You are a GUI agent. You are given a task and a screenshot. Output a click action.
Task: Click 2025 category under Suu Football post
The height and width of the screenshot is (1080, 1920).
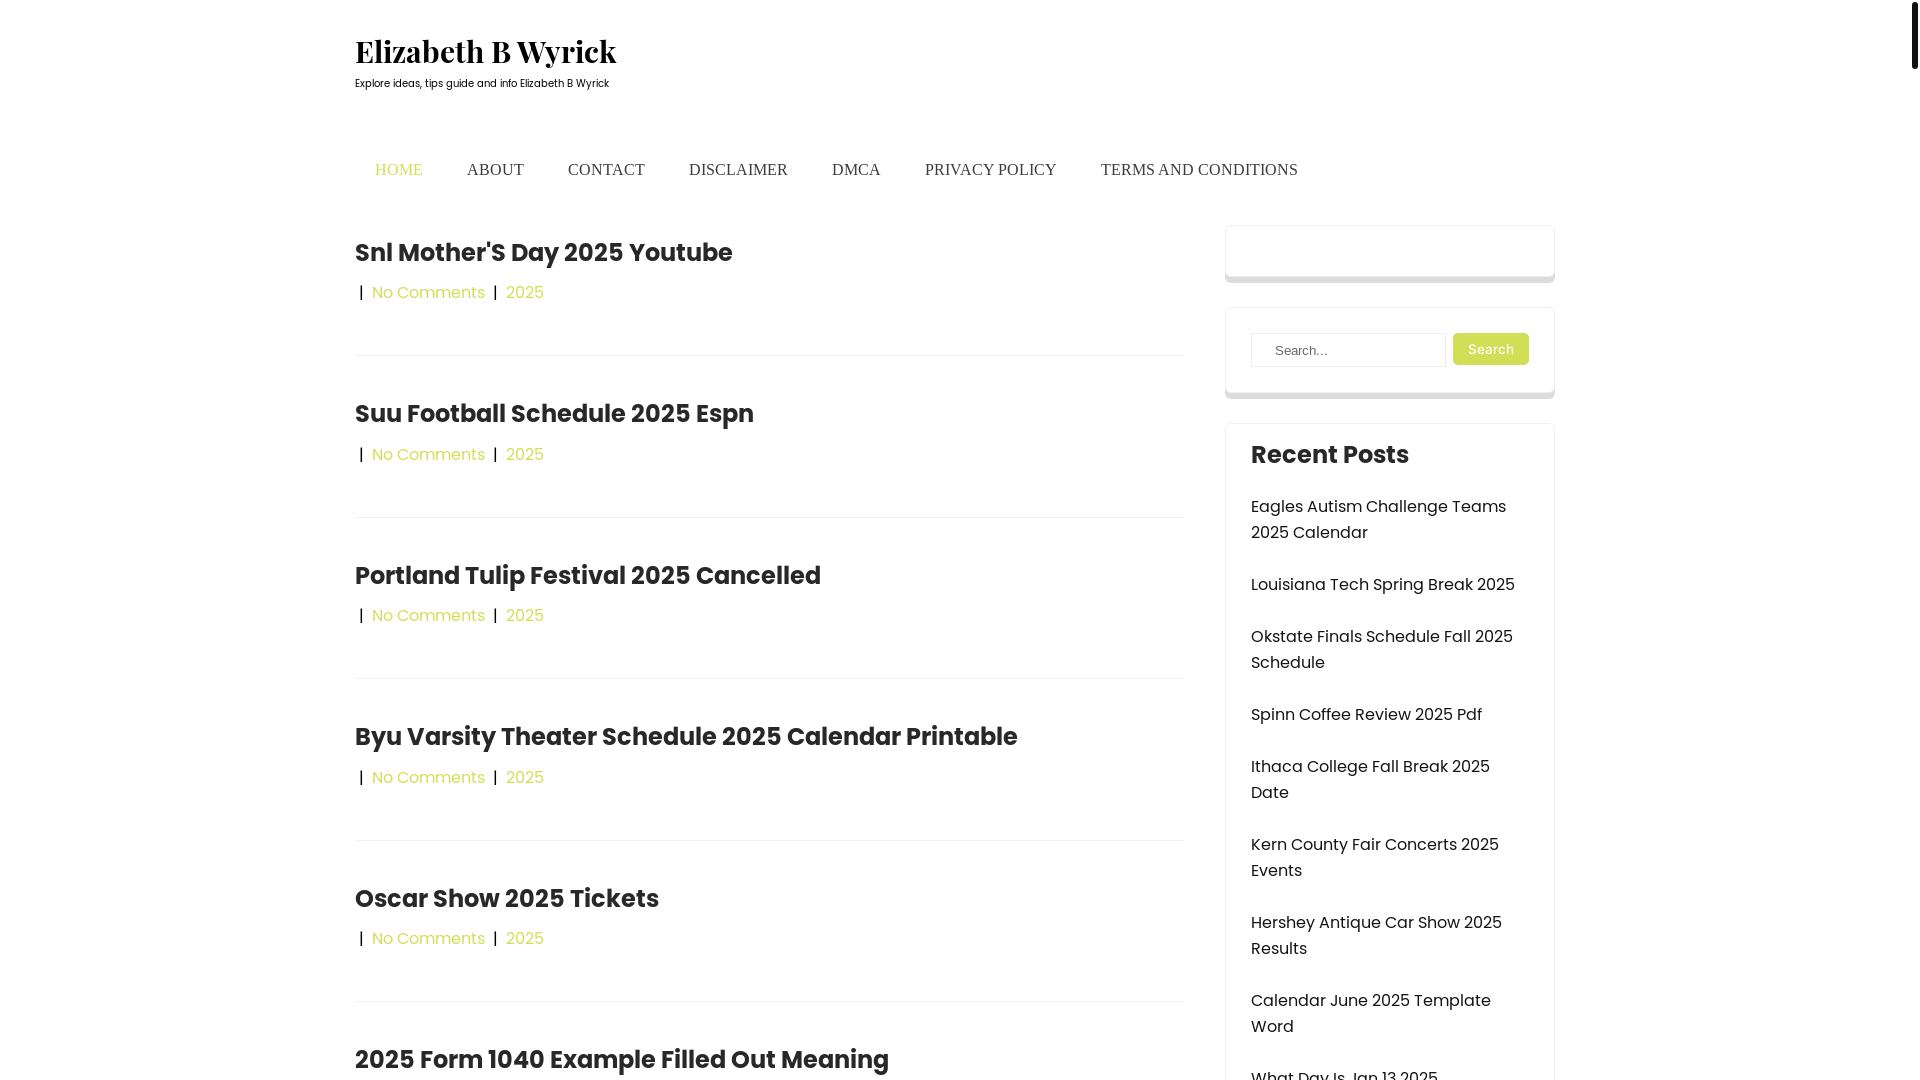pos(525,455)
